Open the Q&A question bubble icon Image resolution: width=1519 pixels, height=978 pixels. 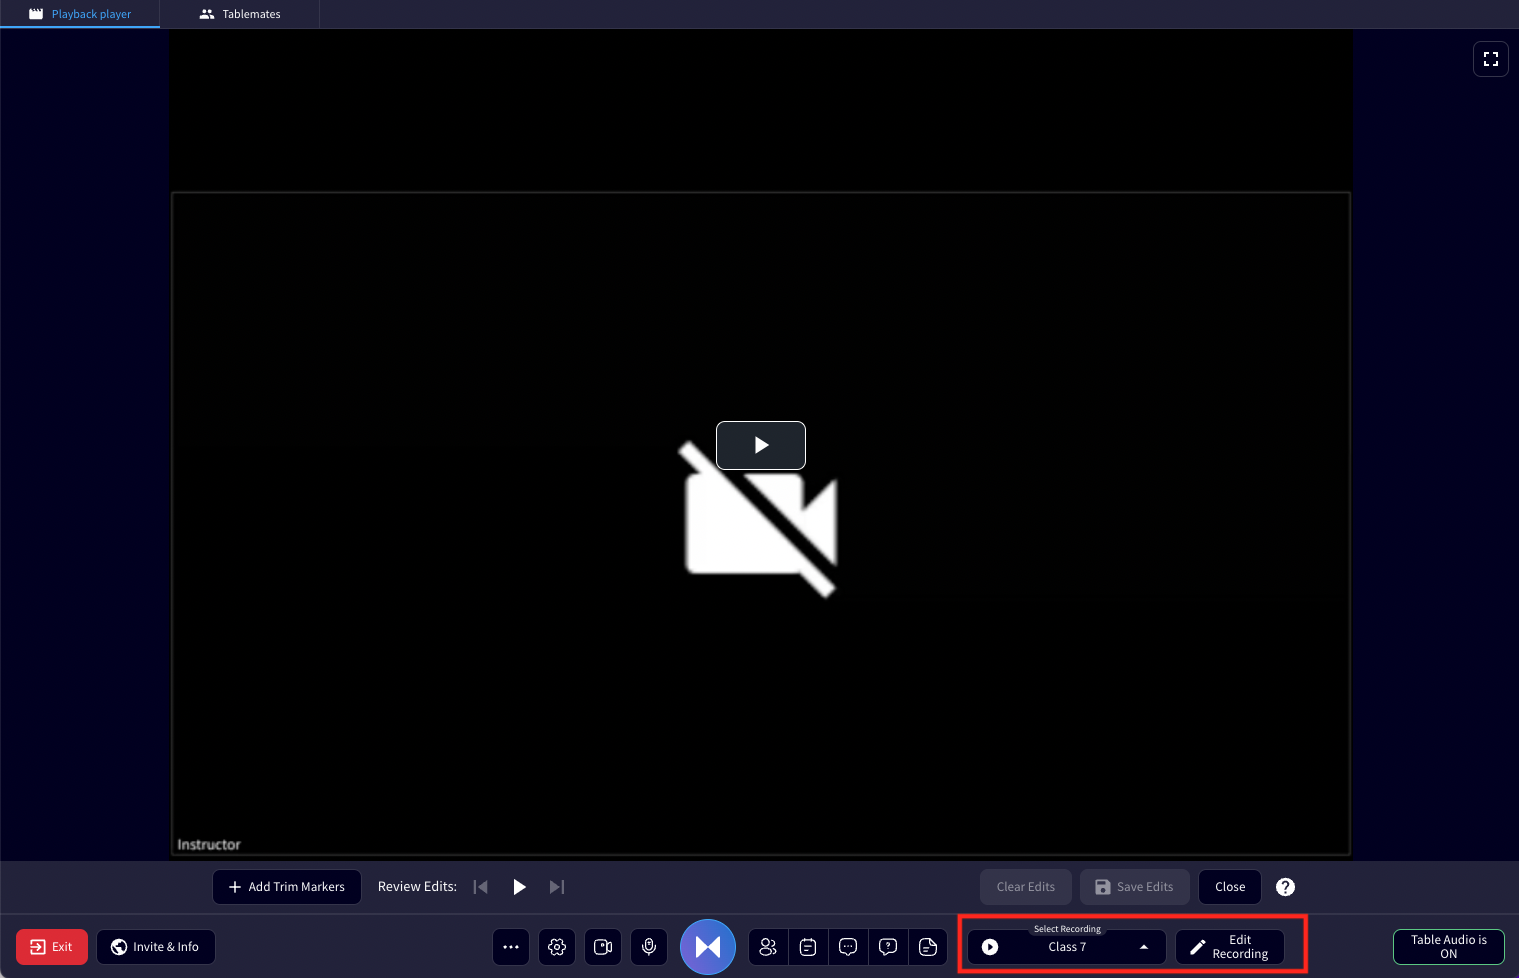[x=888, y=947]
